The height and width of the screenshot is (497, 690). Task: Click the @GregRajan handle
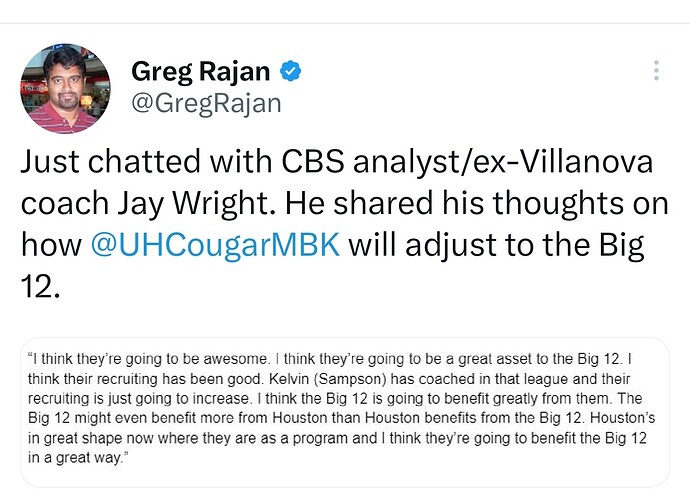click(206, 102)
